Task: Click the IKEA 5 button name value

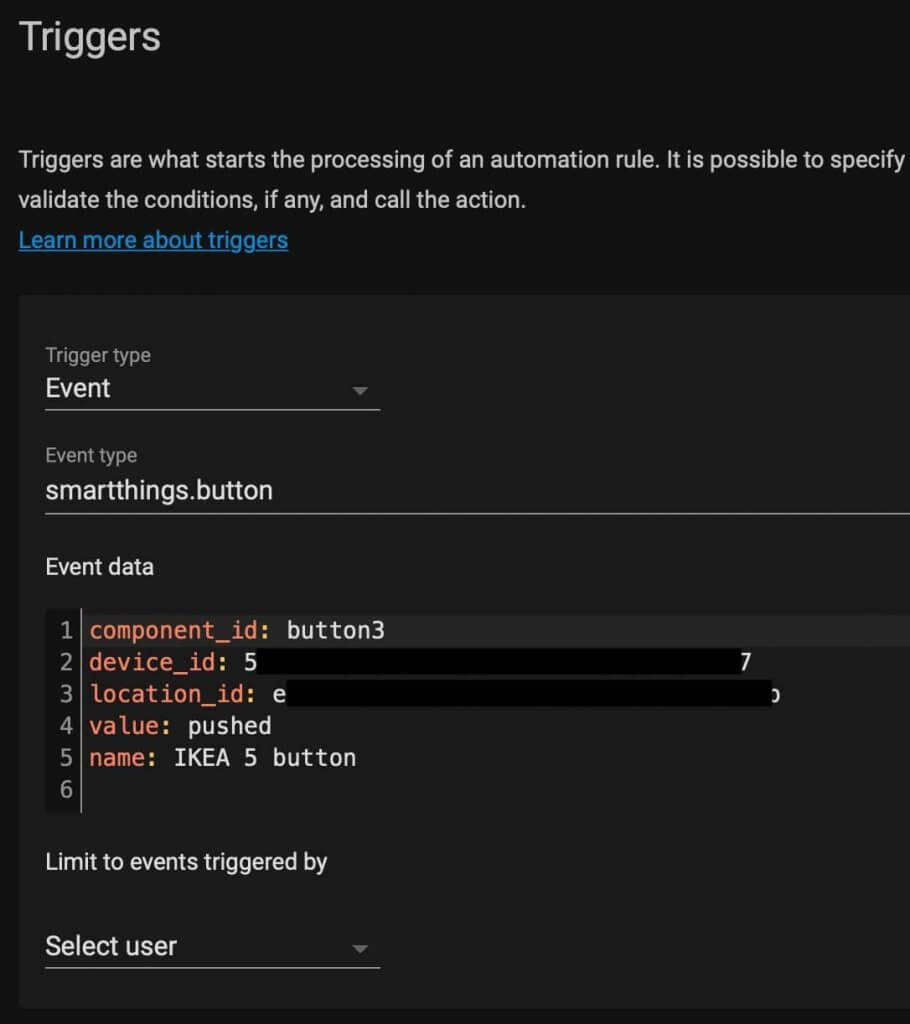Action: (x=265, y=758)
